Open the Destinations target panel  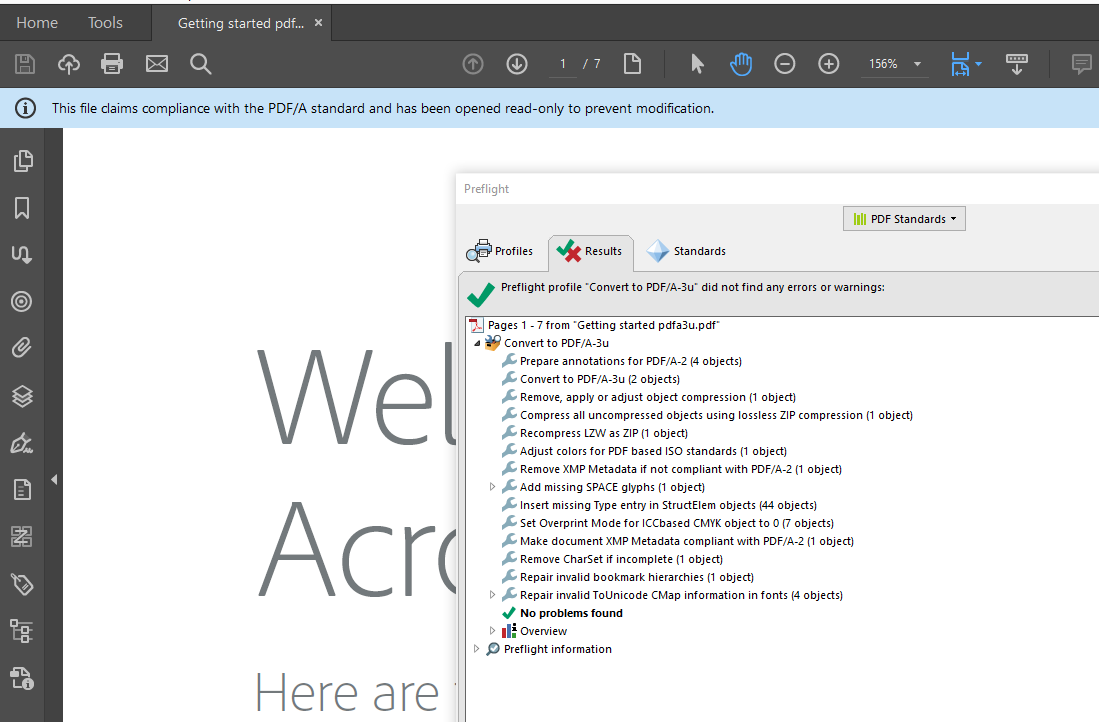coord(22,301)
